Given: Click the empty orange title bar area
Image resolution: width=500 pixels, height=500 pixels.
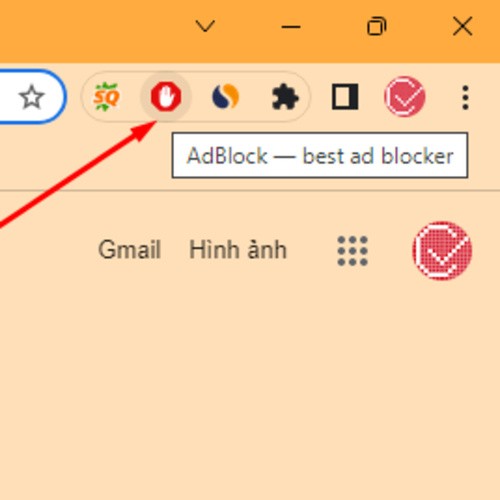Looking at the screenshot, I should coord(93,30).
